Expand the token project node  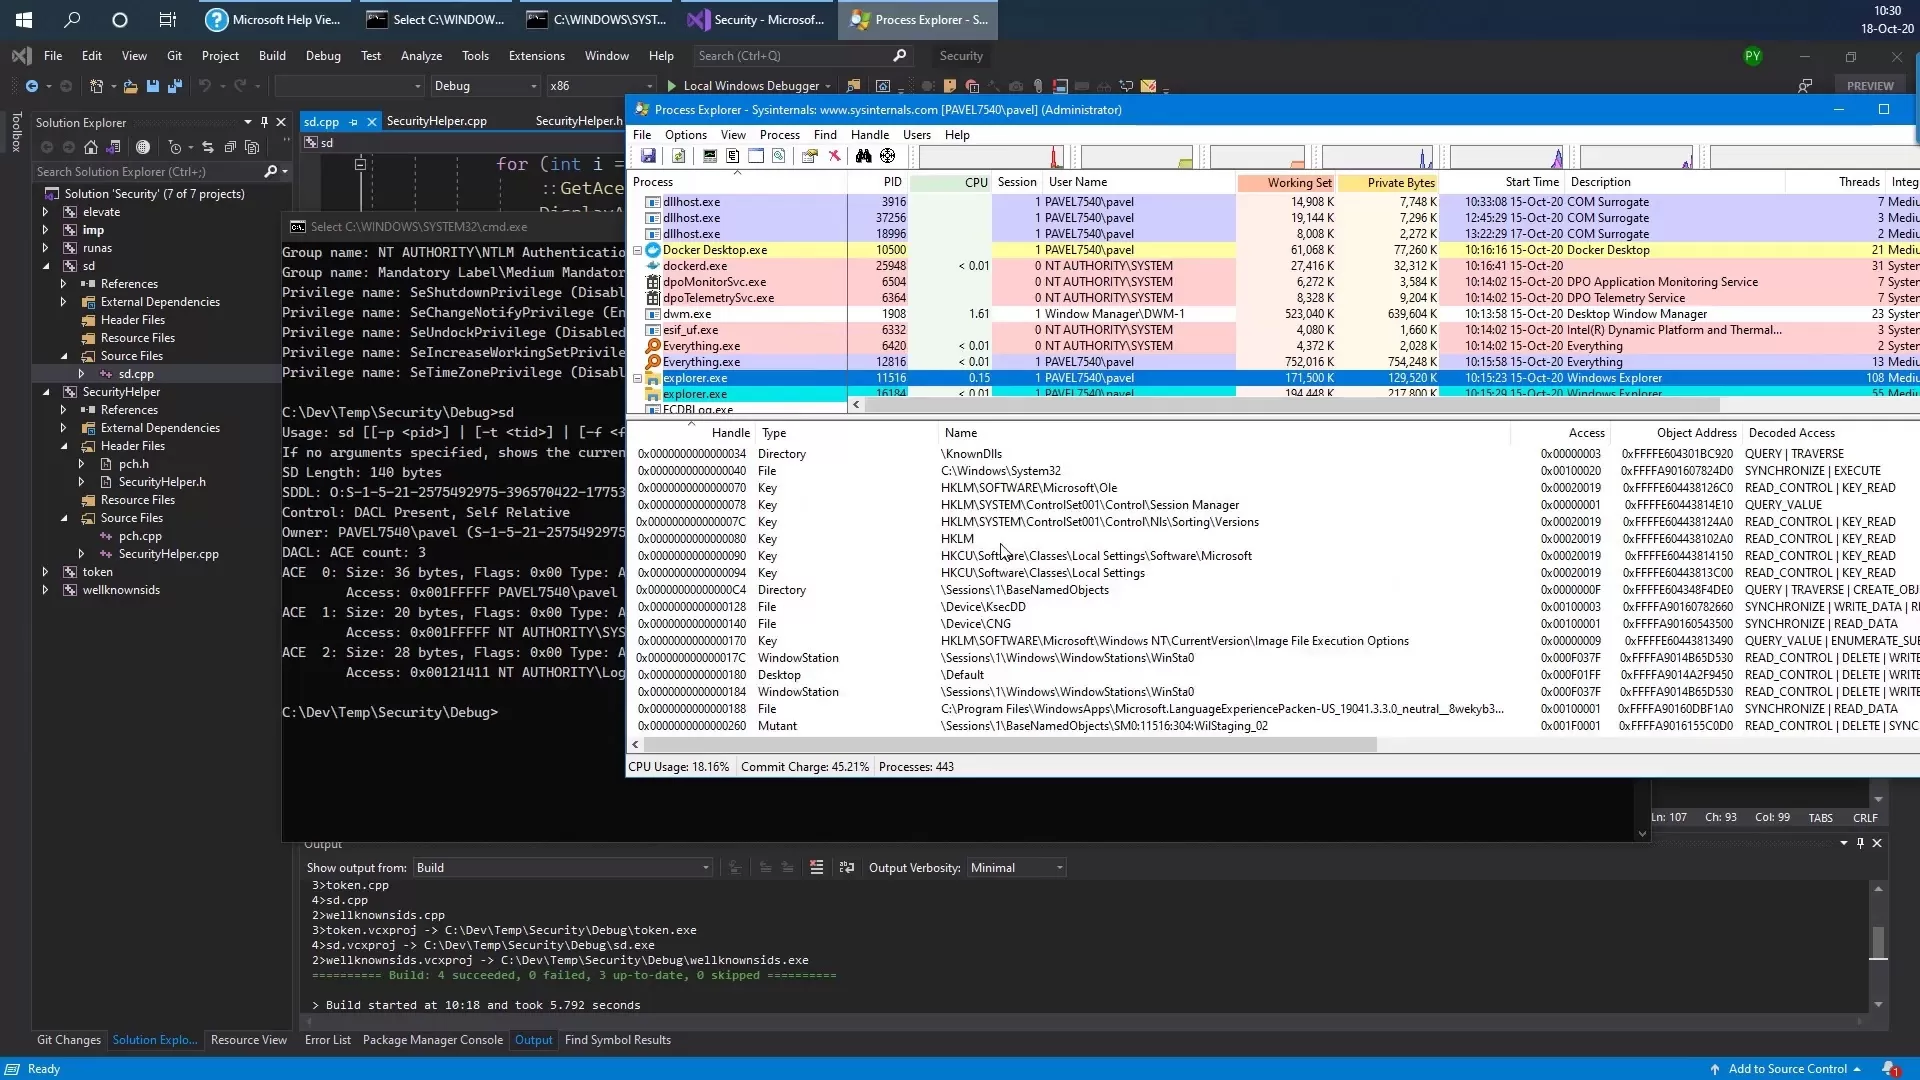[x=45, y=572]
